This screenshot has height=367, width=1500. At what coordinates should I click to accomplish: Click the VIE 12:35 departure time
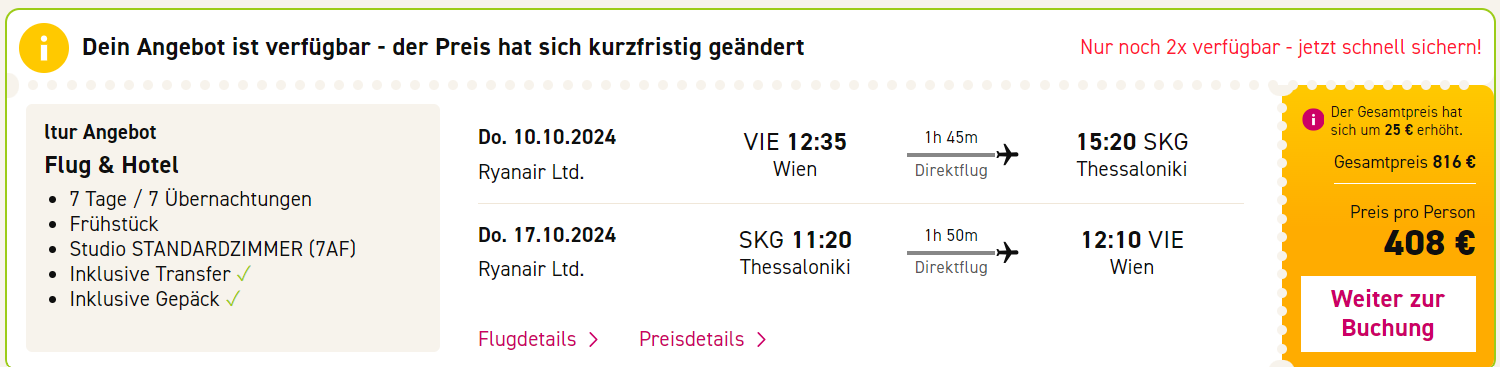click(795, 142)
